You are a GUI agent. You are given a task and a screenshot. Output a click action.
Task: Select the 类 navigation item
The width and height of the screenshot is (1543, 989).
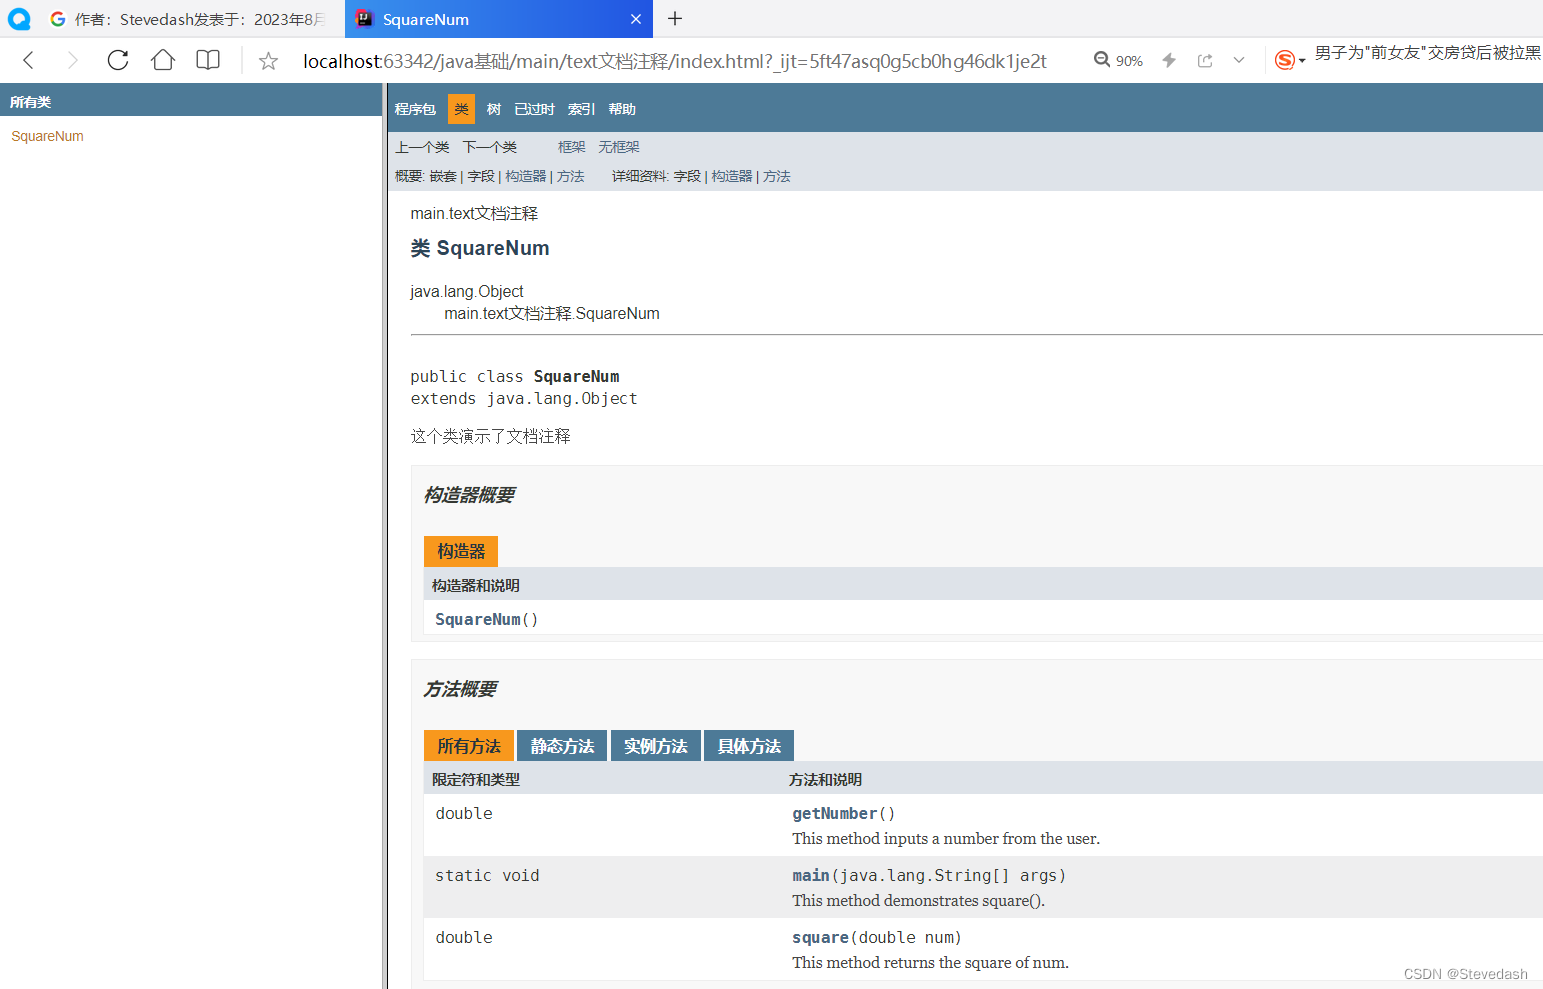pos(461,109)
